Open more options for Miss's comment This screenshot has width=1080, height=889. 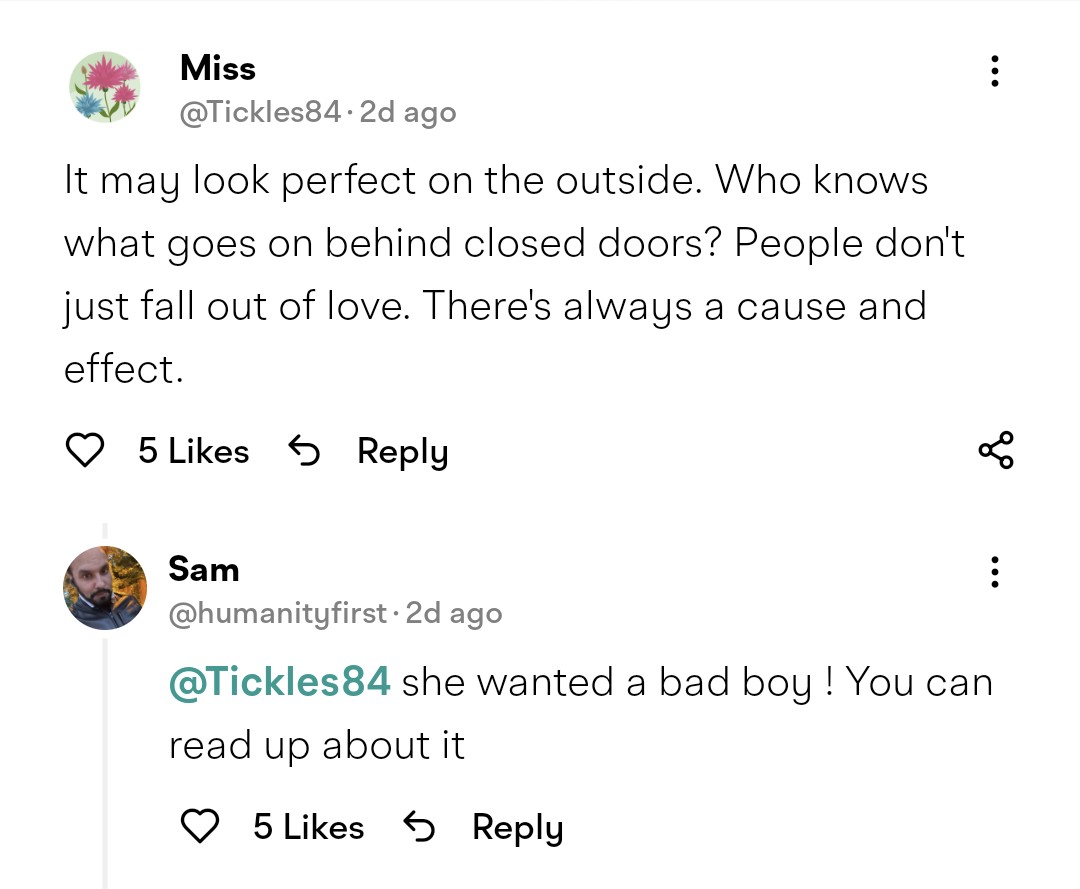tap(993, 71)
